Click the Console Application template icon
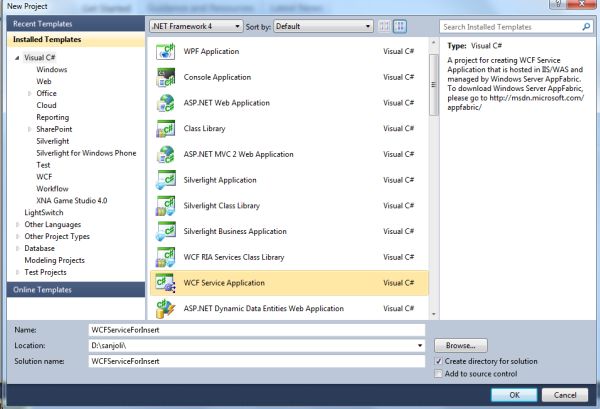 click(x=165, y=77)
